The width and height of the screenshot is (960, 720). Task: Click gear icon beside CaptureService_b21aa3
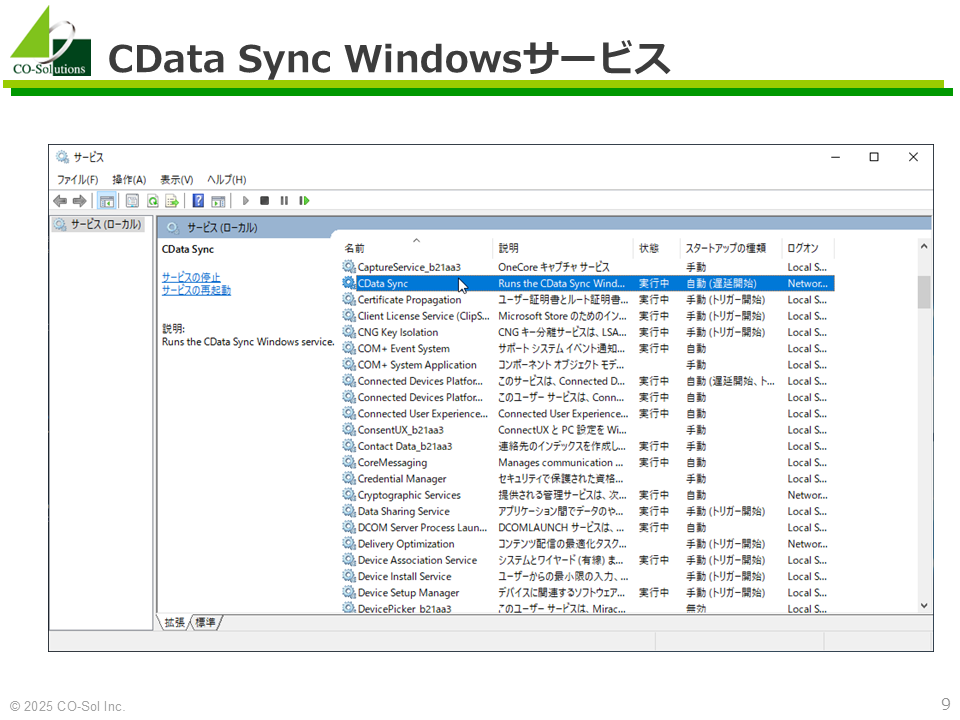pos(349,267)
